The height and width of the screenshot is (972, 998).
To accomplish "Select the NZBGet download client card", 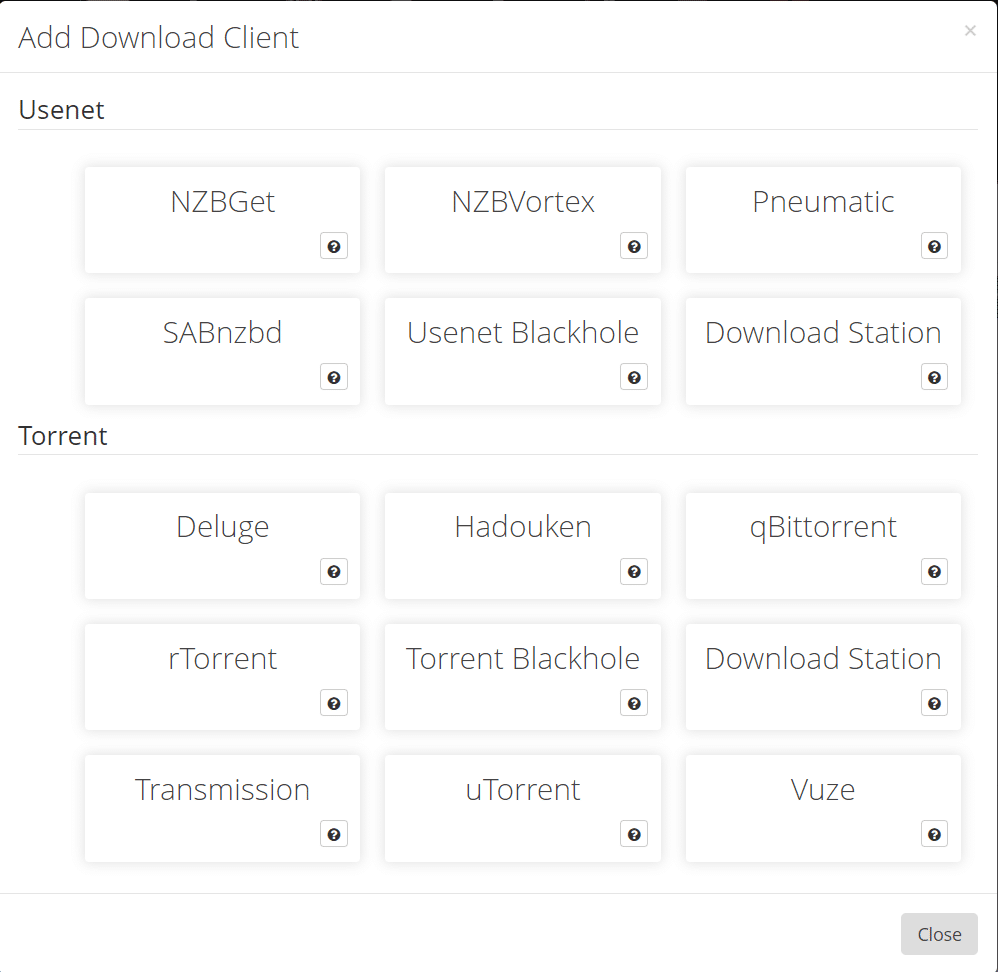I will tap(222, 220).
